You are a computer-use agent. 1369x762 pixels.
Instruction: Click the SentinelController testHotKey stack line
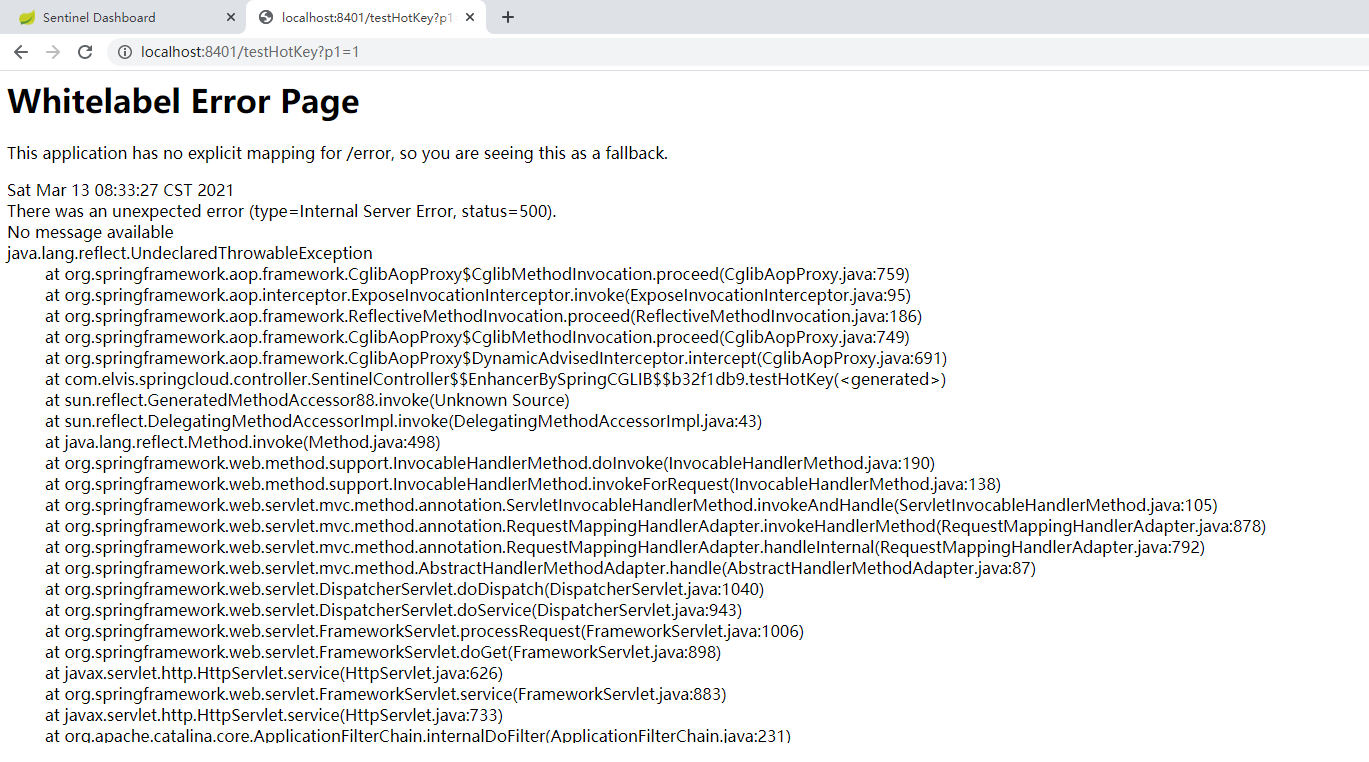click(x=495, y=379)
